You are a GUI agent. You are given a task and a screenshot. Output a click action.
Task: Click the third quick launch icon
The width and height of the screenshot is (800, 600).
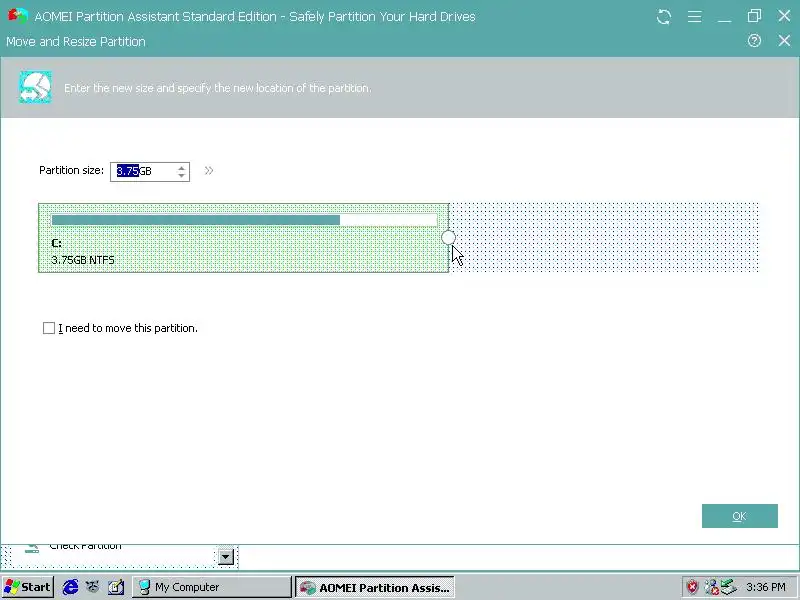[116, 587]
